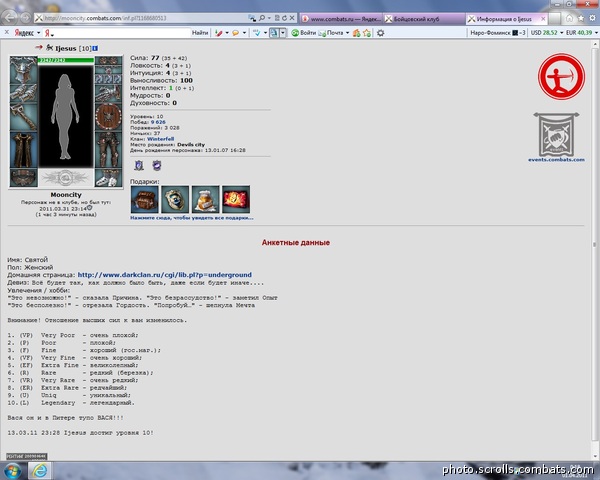This screenshot has width=600, height=480.
Task: Click the small clock icon near last-seen time
Action: click(90, 207)
